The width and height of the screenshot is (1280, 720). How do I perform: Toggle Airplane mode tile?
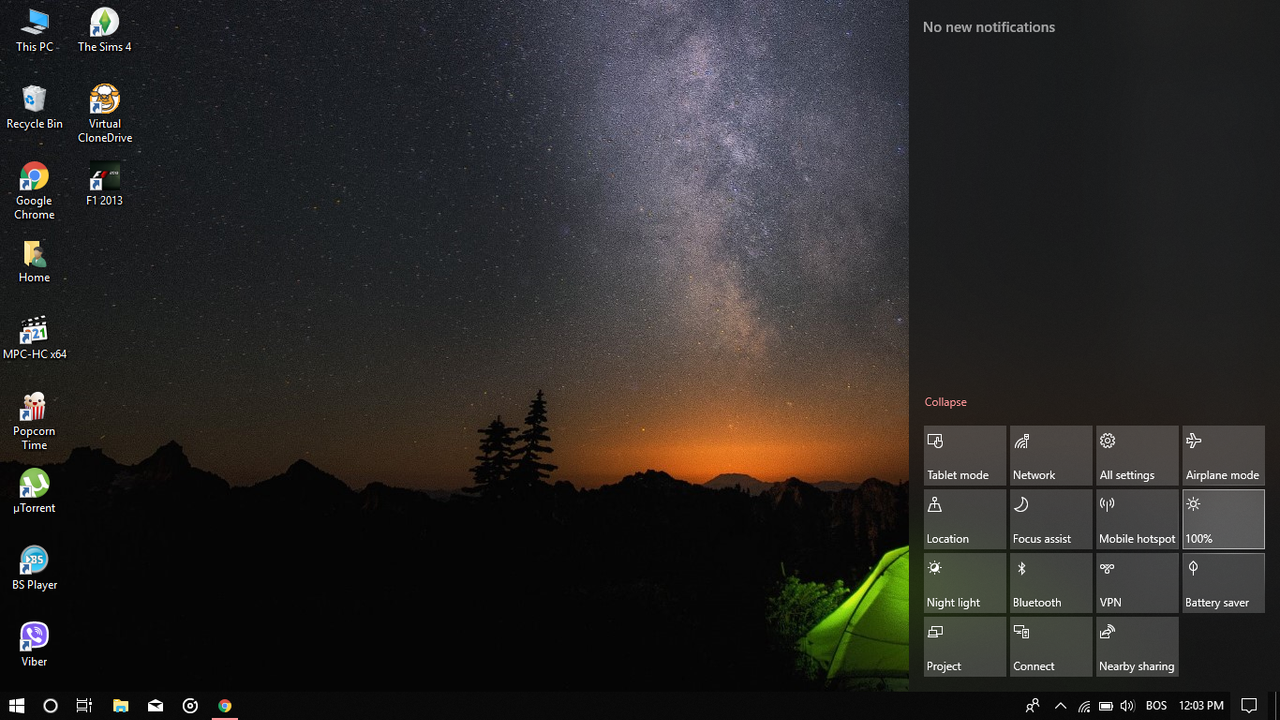[x=1224, y=456]
